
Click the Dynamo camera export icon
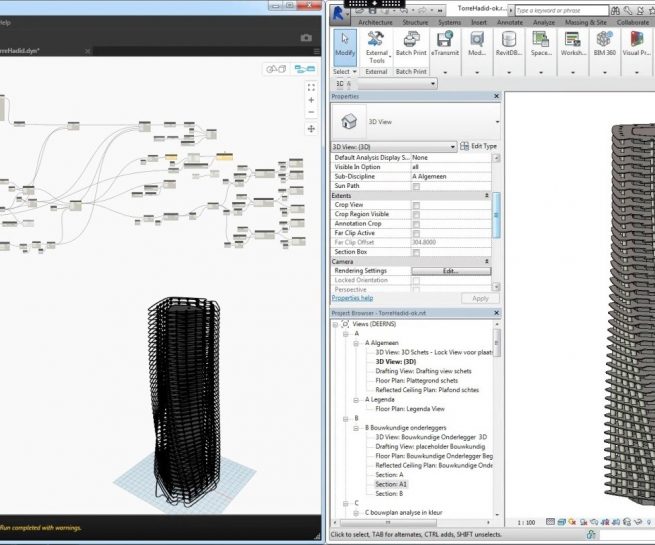306,37
